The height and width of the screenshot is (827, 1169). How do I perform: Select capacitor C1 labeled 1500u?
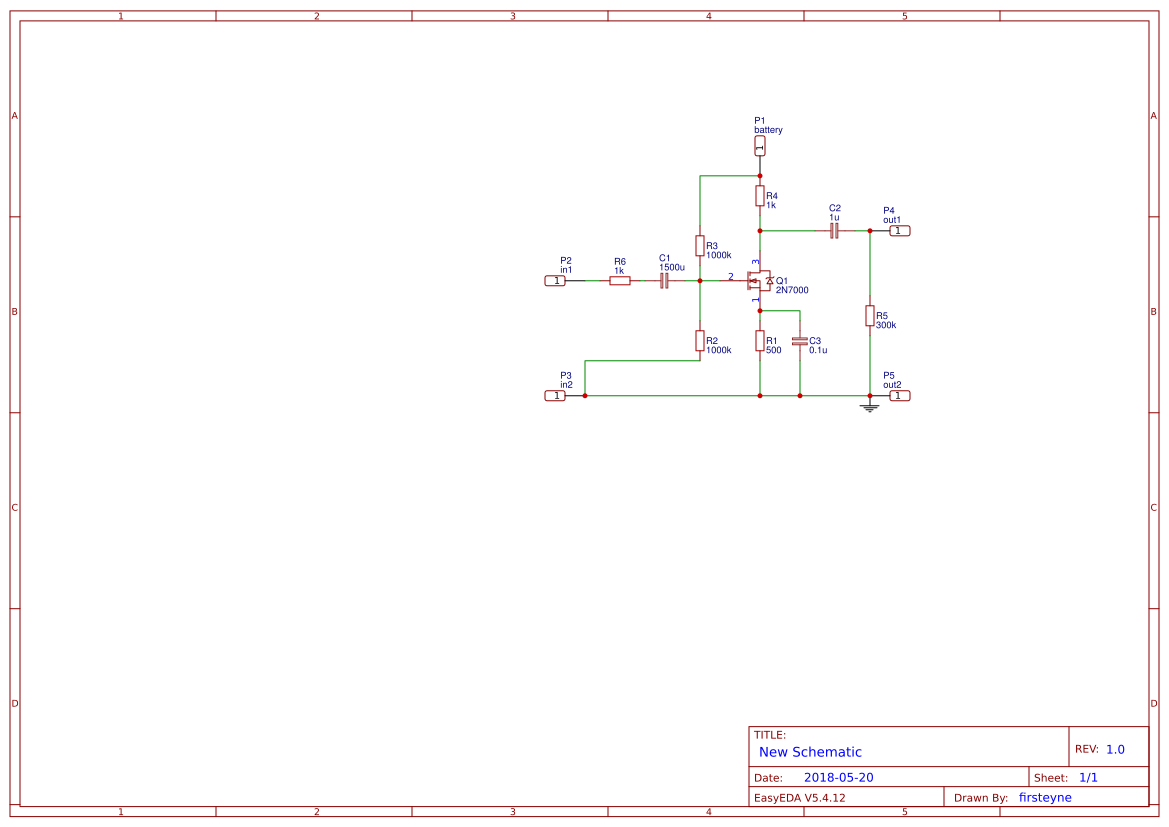(x=664, y=281)
